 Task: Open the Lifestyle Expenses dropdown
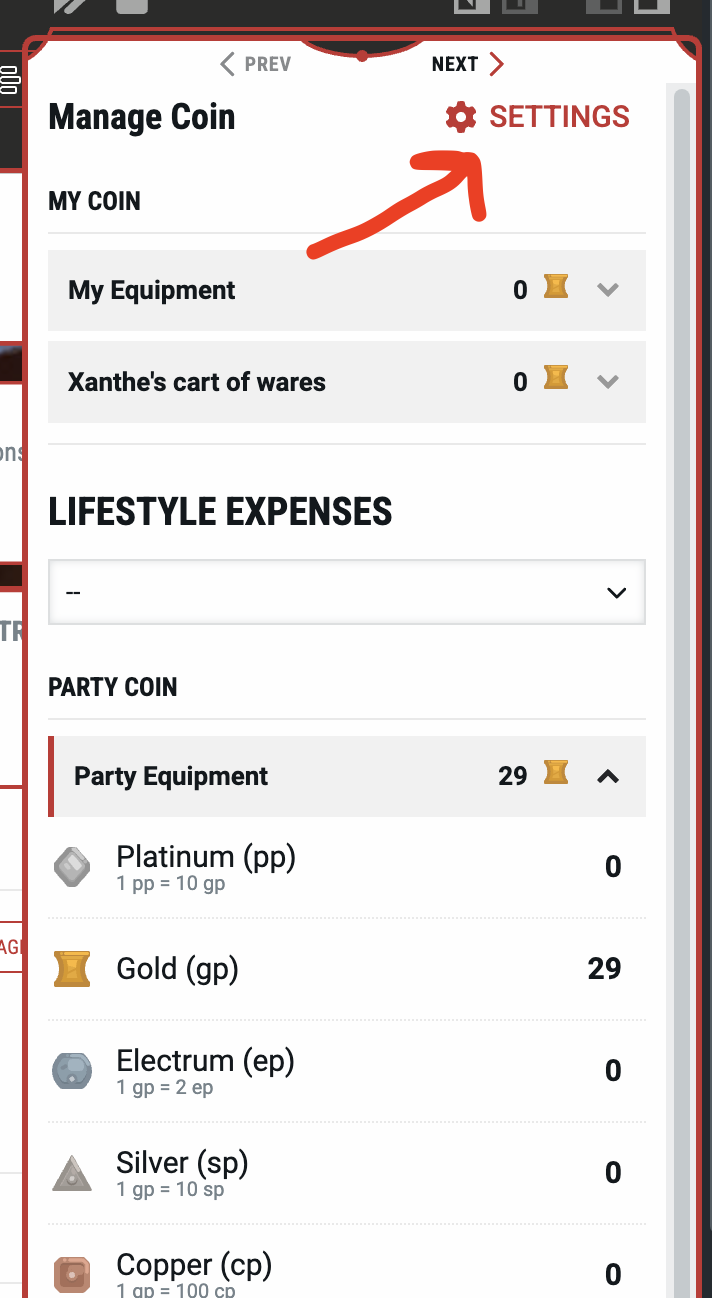tap(346, 592)
